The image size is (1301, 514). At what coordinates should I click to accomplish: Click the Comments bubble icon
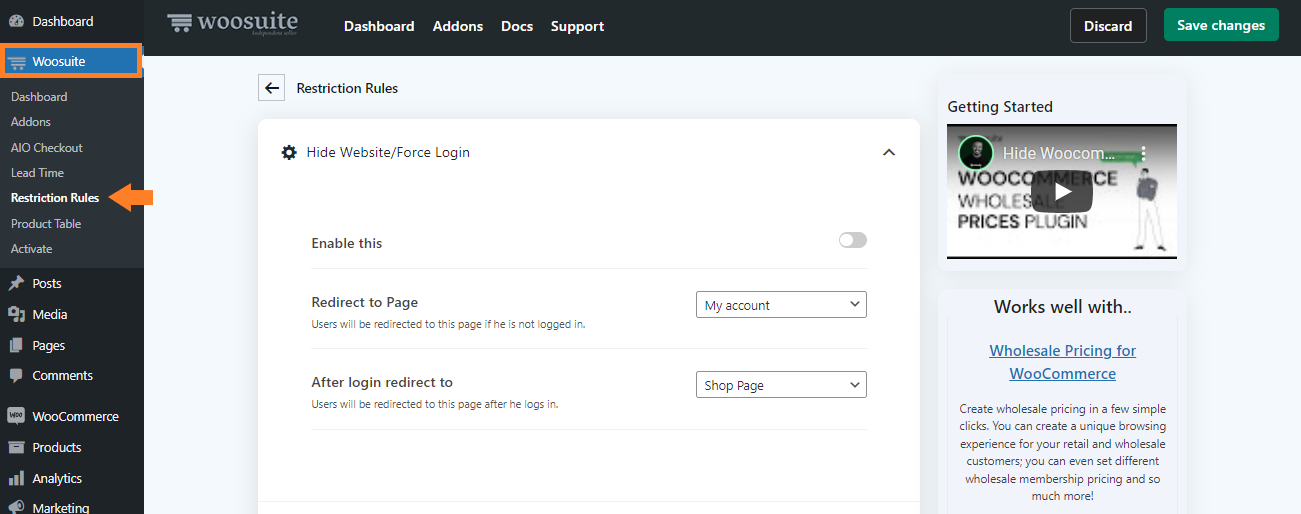[x=16, y=376]
